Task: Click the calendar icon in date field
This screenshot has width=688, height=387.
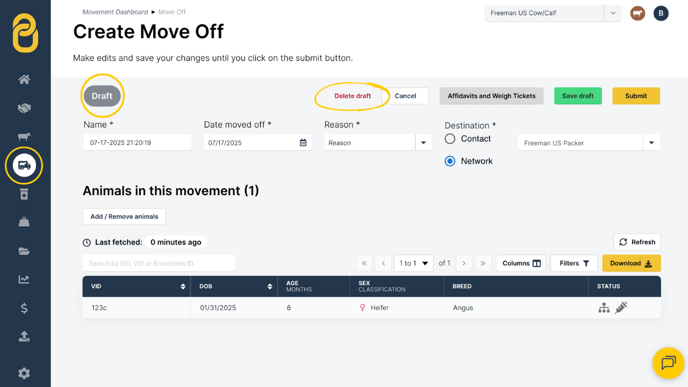Action: click(303, 143)
